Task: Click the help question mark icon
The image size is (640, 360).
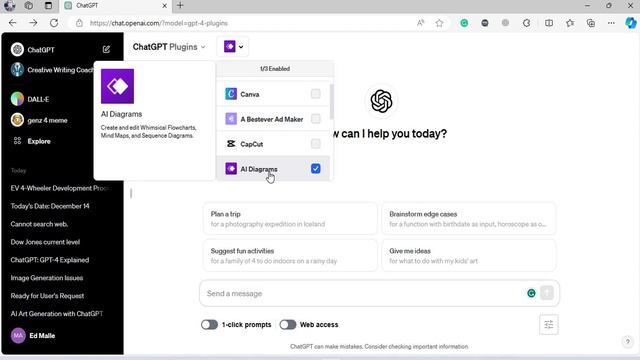Action: [x=627, y=341]
